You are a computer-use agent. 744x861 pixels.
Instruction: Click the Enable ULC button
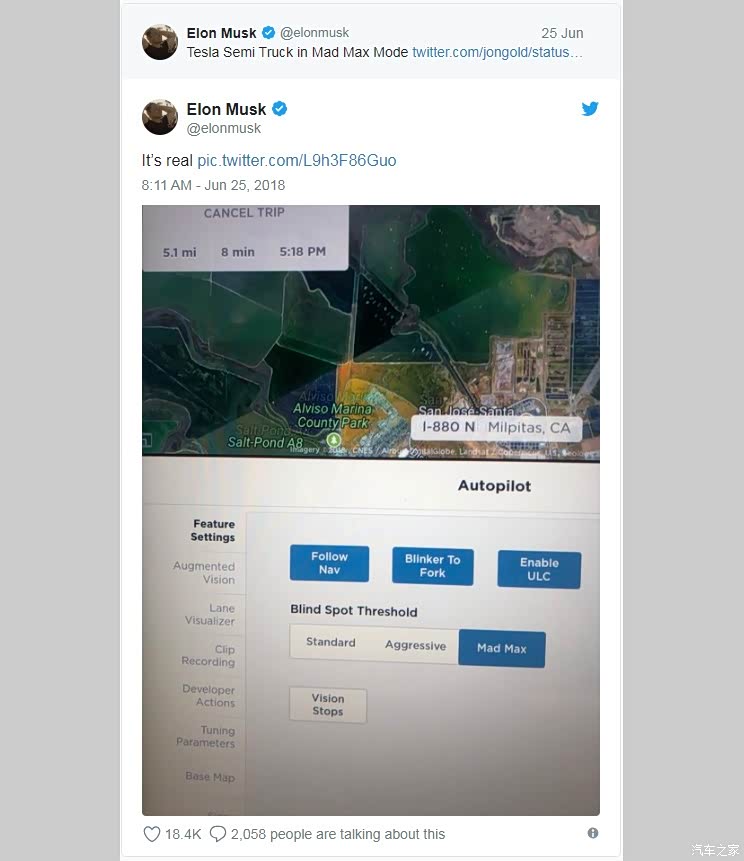(539, 569)
